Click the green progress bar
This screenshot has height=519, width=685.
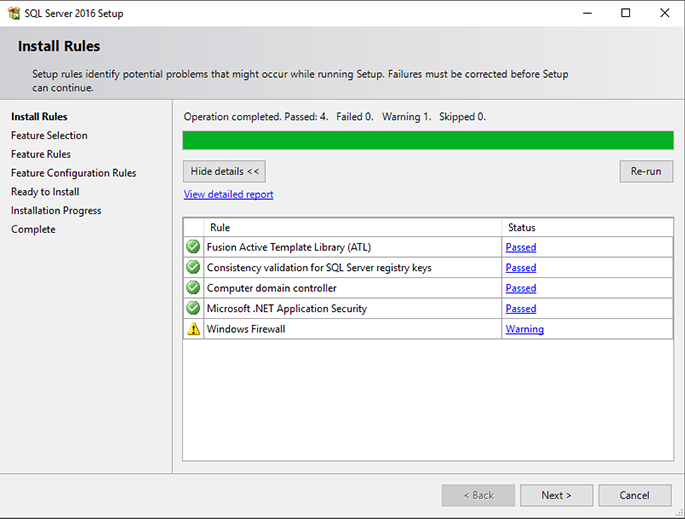[428, 140]
